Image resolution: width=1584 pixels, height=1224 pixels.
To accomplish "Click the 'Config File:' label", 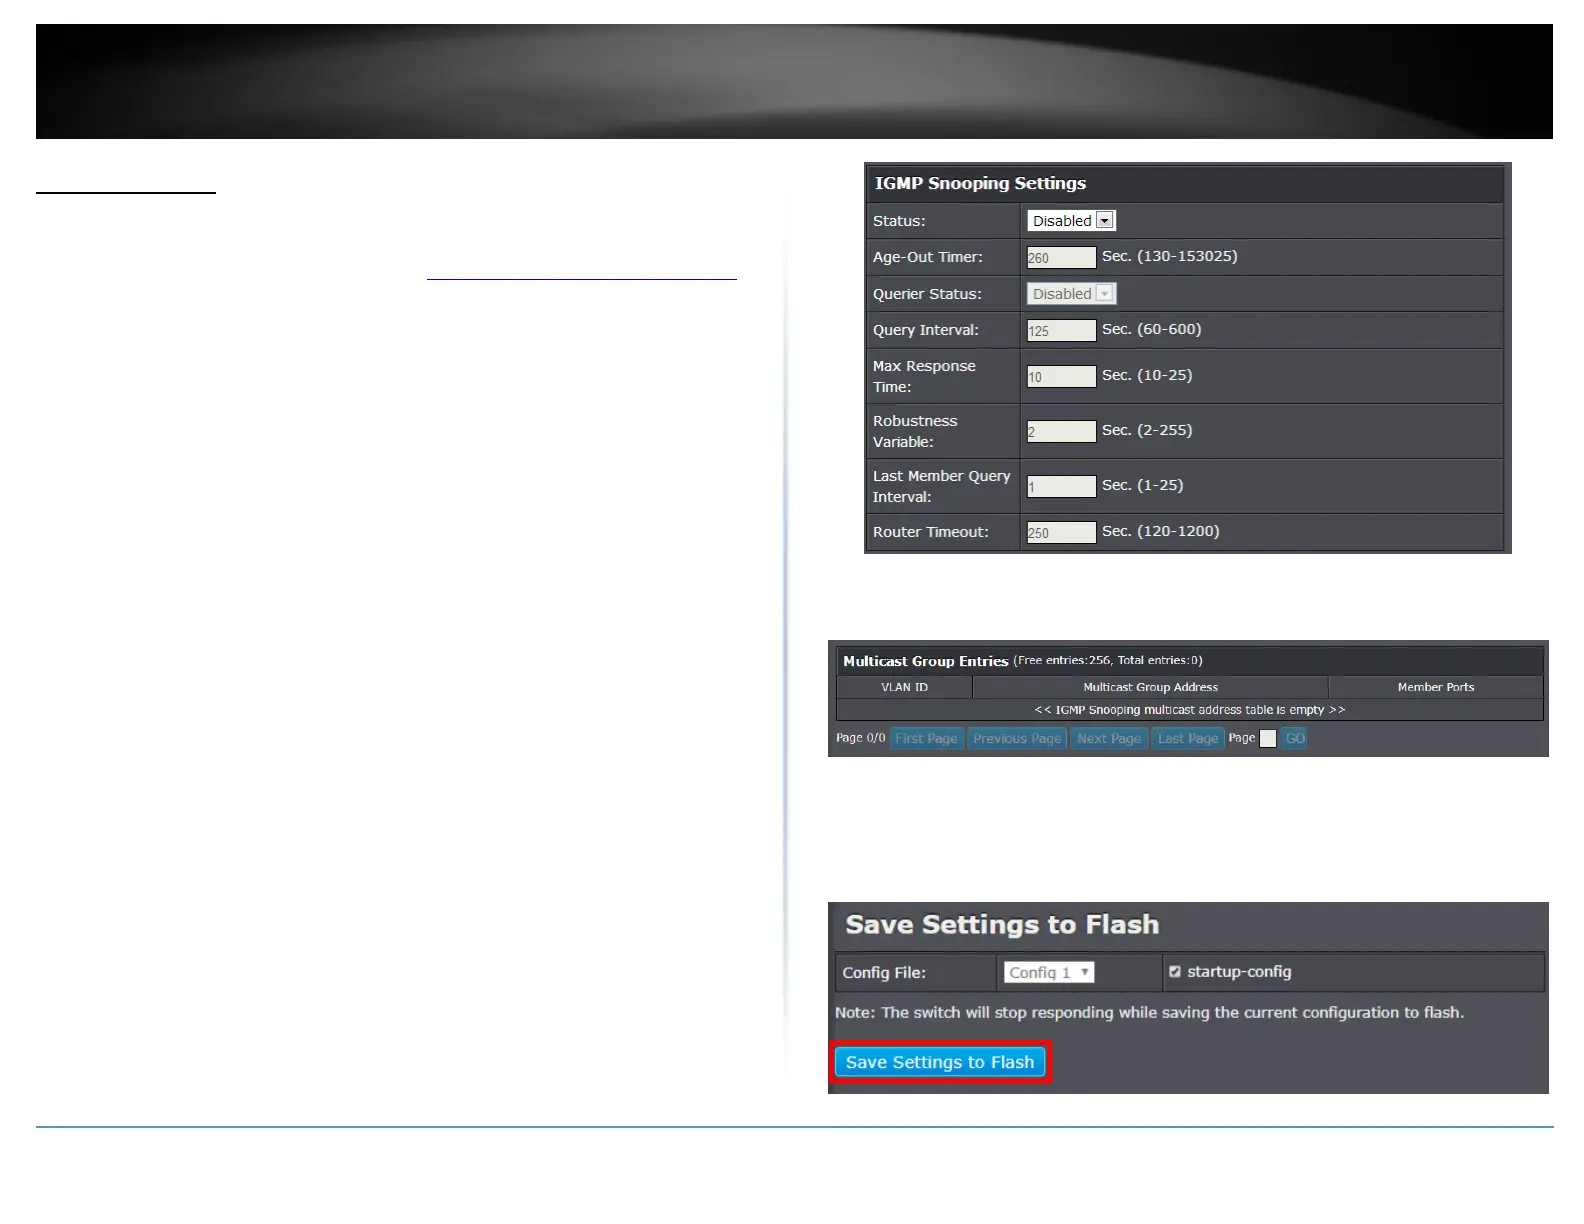I will pos(884,973).
